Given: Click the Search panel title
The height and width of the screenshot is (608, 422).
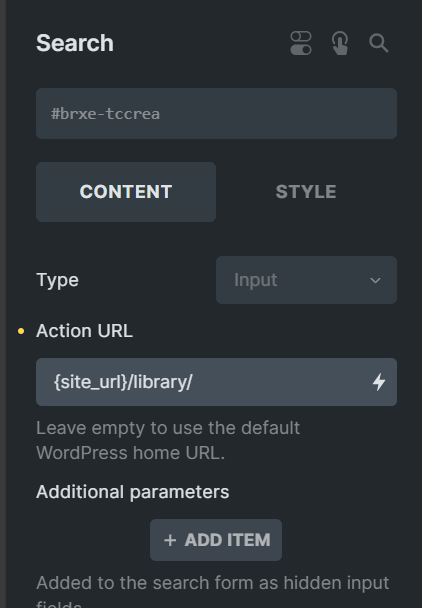Looking at the screenshot, I should click(75, 43).
